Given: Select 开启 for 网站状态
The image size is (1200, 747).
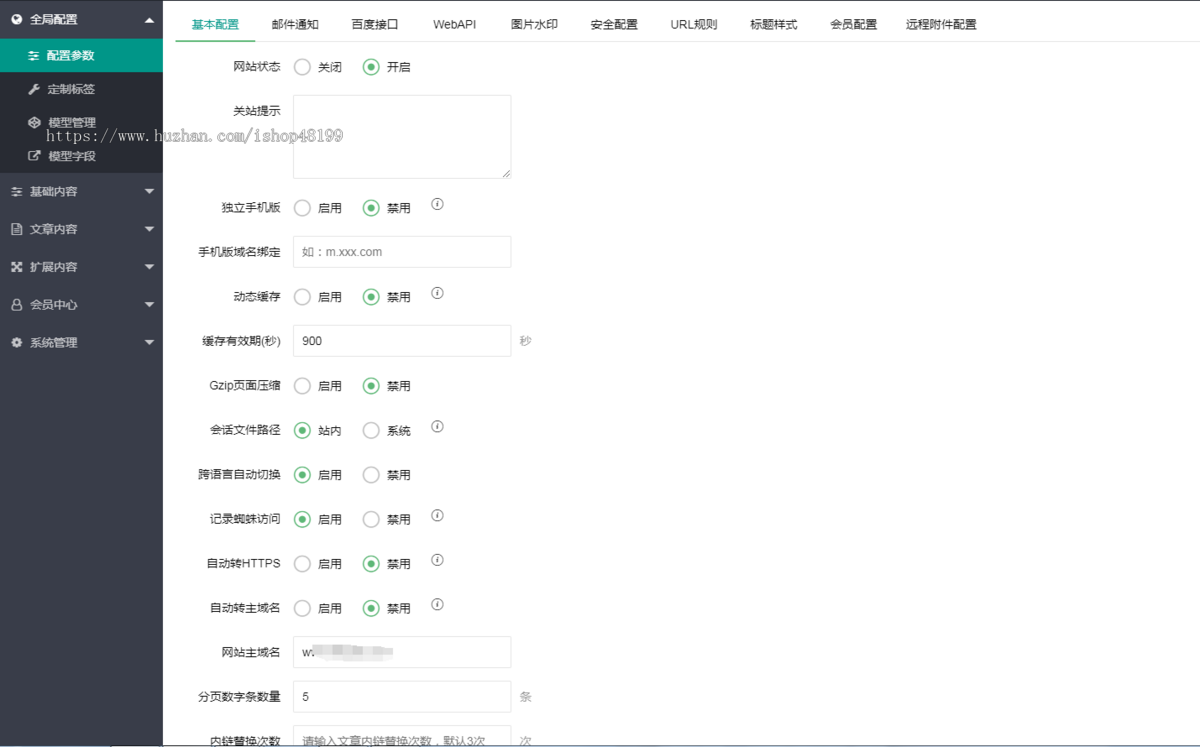Looking at the screenshot, I should pos(371,67).
